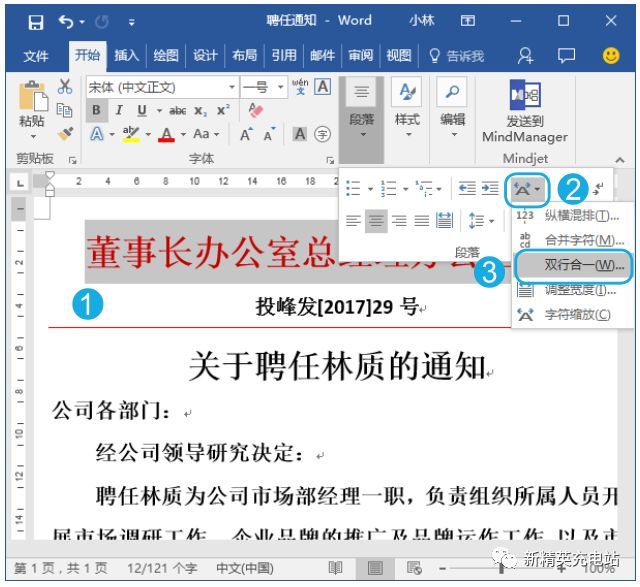Viewport: 640px width, 587px height.
Task: Toggle bold formatting
Action: pos(96,110)
